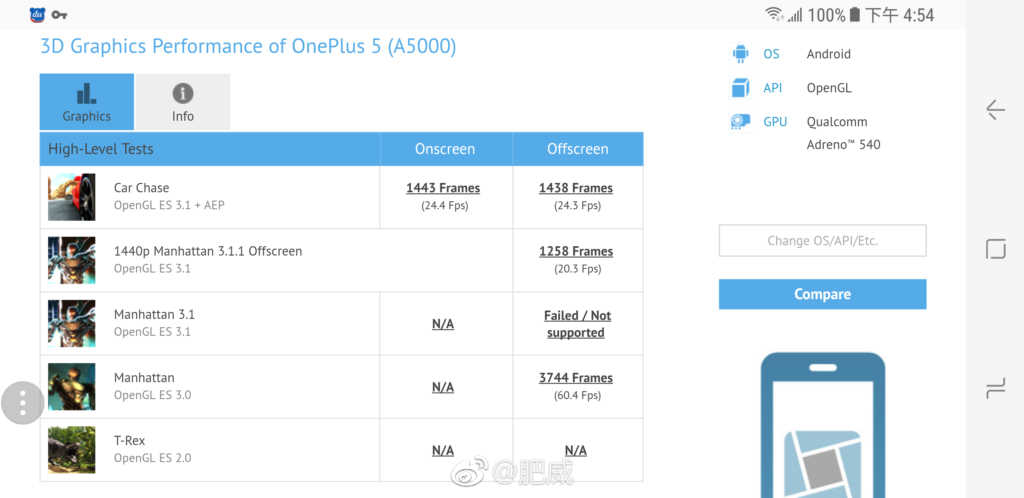Click the status bar clock 下午 4:54
Image resolution: width=1024 pixels, height=498 pixels.
click(x=900, y=15)
